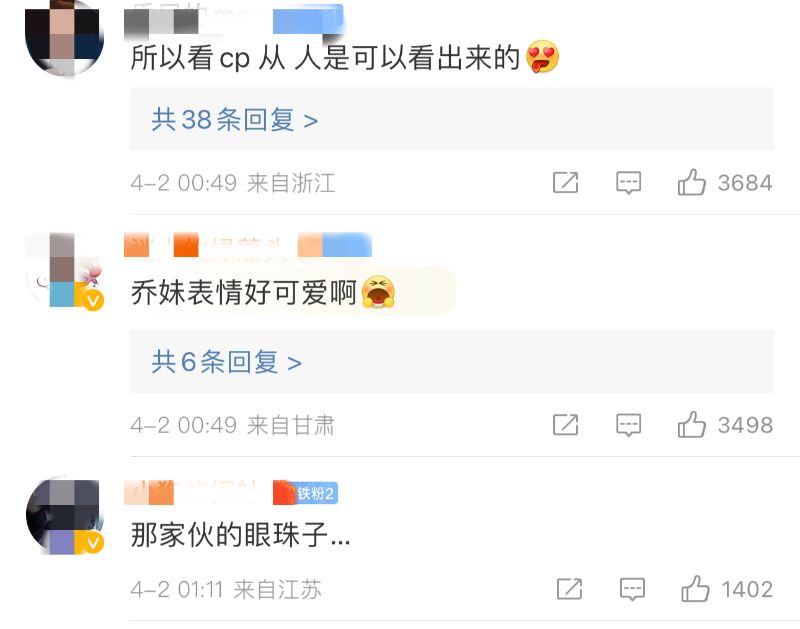Repost the comment from 甘肃
This screenshot has width=800, height=629.
pos(565,425)
